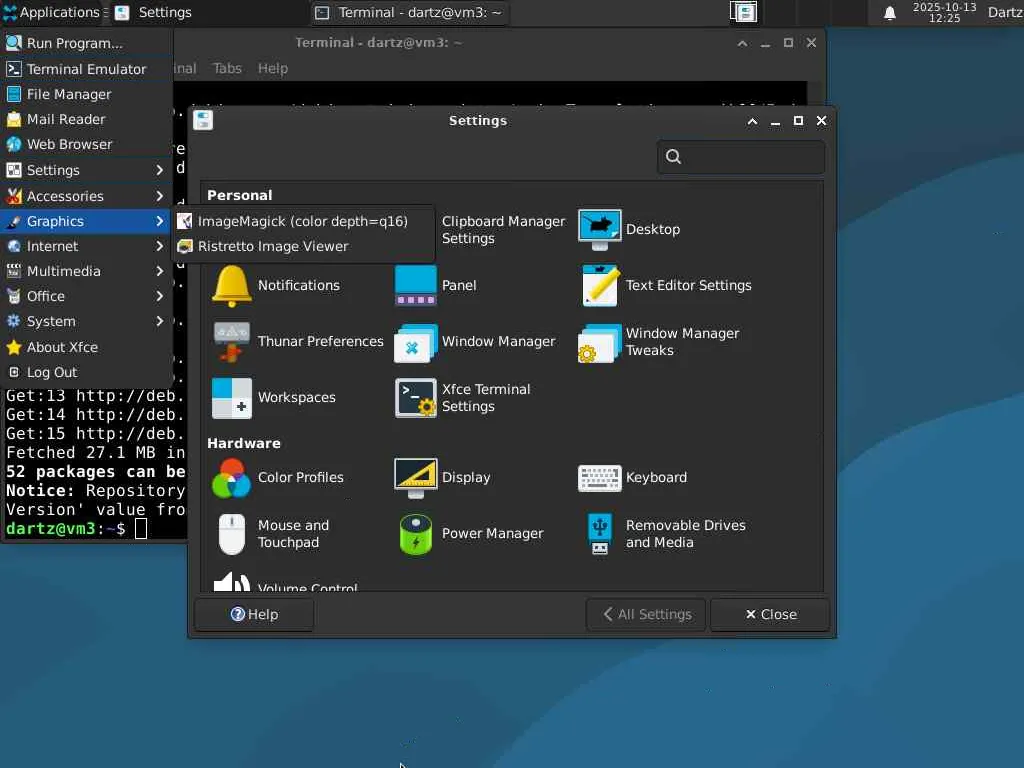The height and width of the screenshot is (768, 1024).
Task: Open Clipboard Manager Settings
Action: coord(504,230)
